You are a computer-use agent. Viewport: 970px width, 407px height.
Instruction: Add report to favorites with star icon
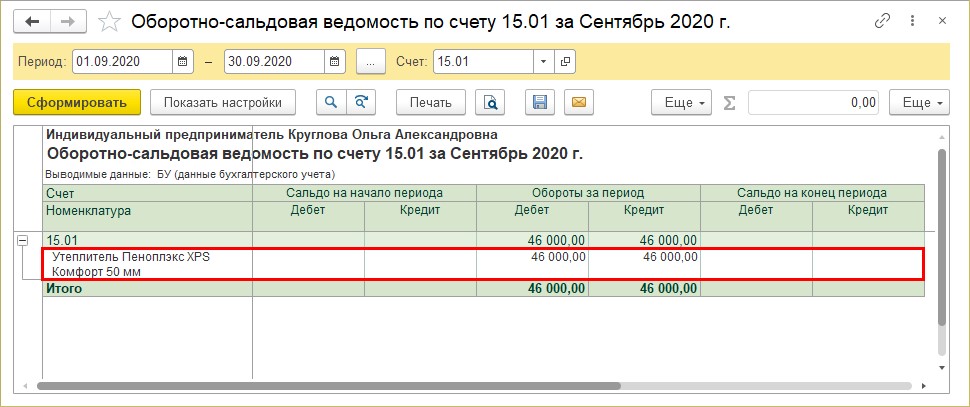109,22
